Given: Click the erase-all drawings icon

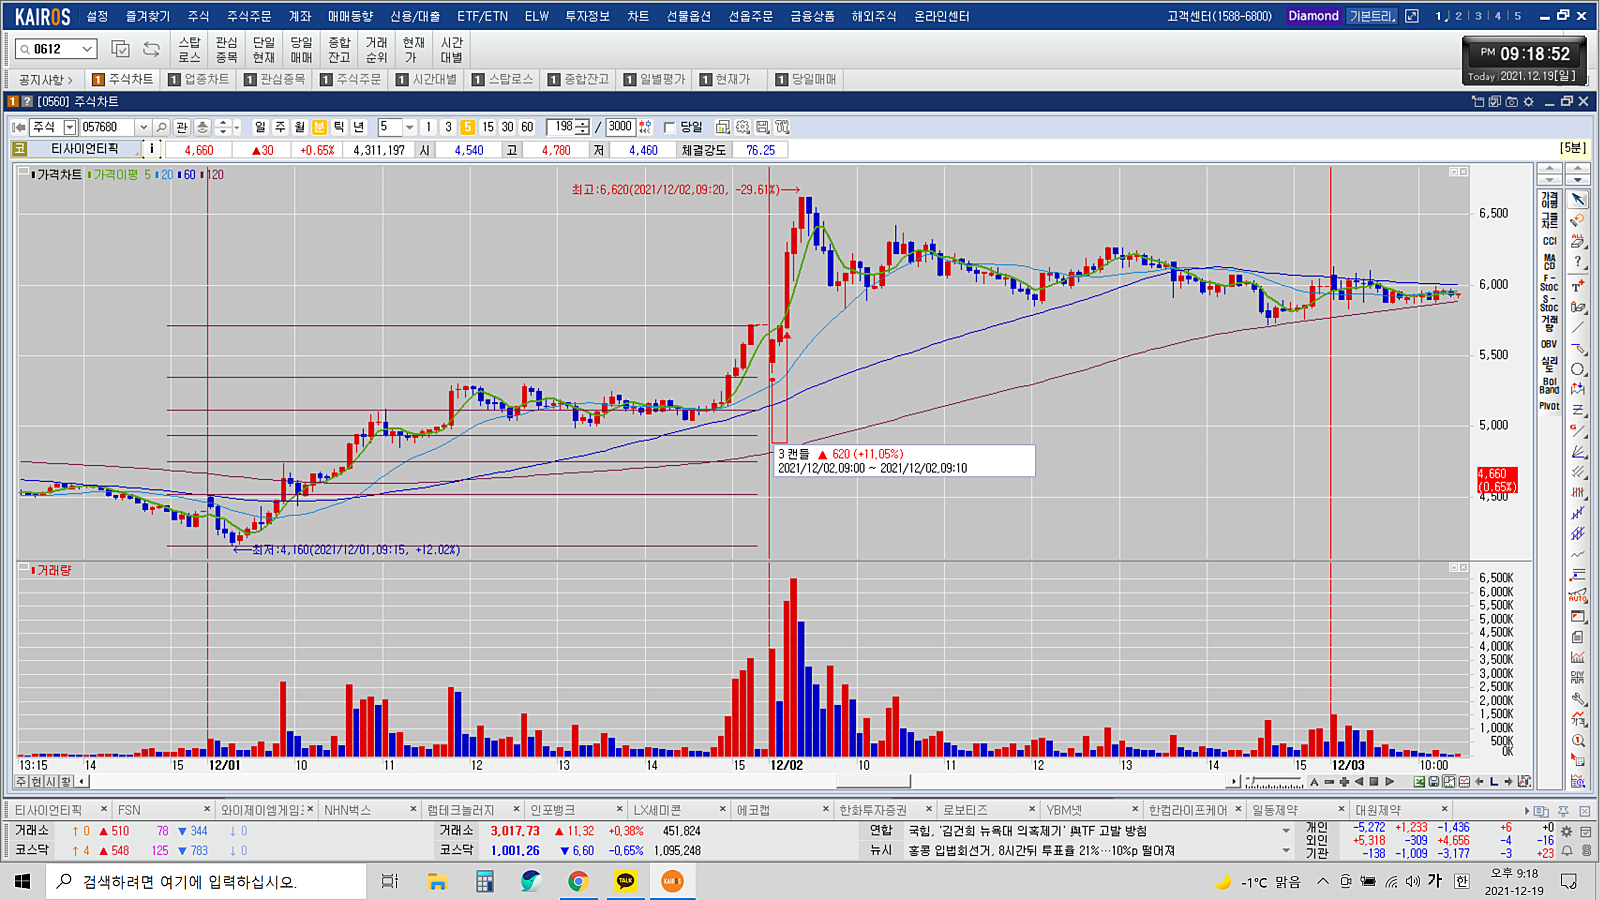Looking at the screenshot, I should (x=1578, y=241).
